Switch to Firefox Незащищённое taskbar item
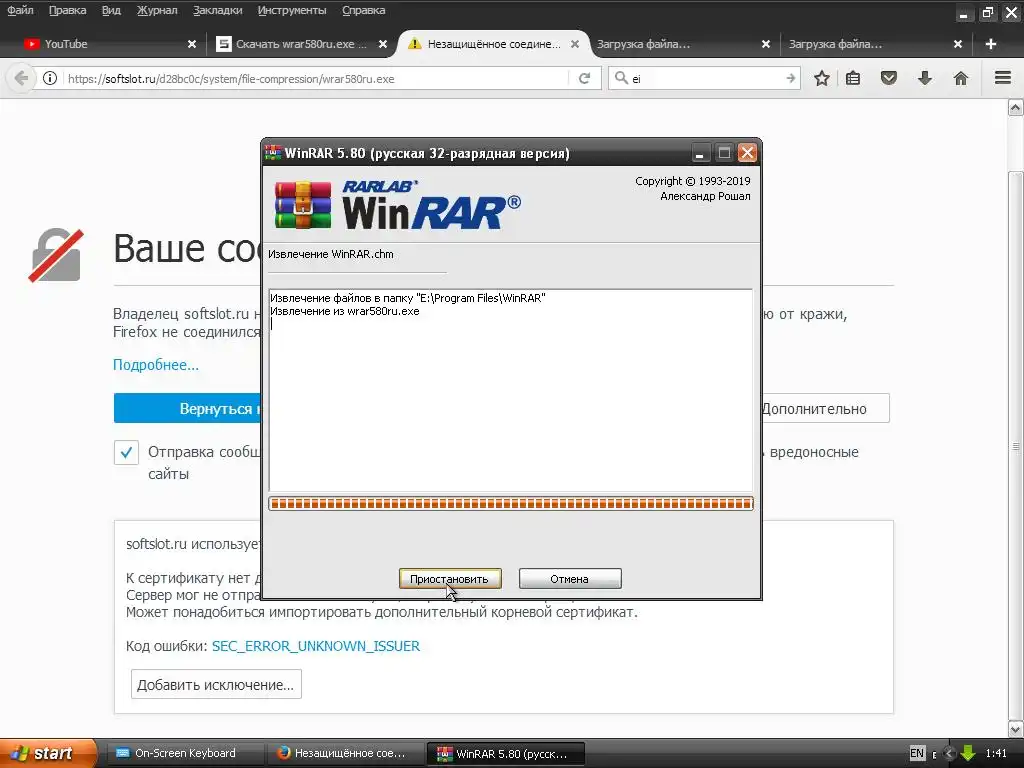The height and width of the screenshot is (768, 1024). 345,753
